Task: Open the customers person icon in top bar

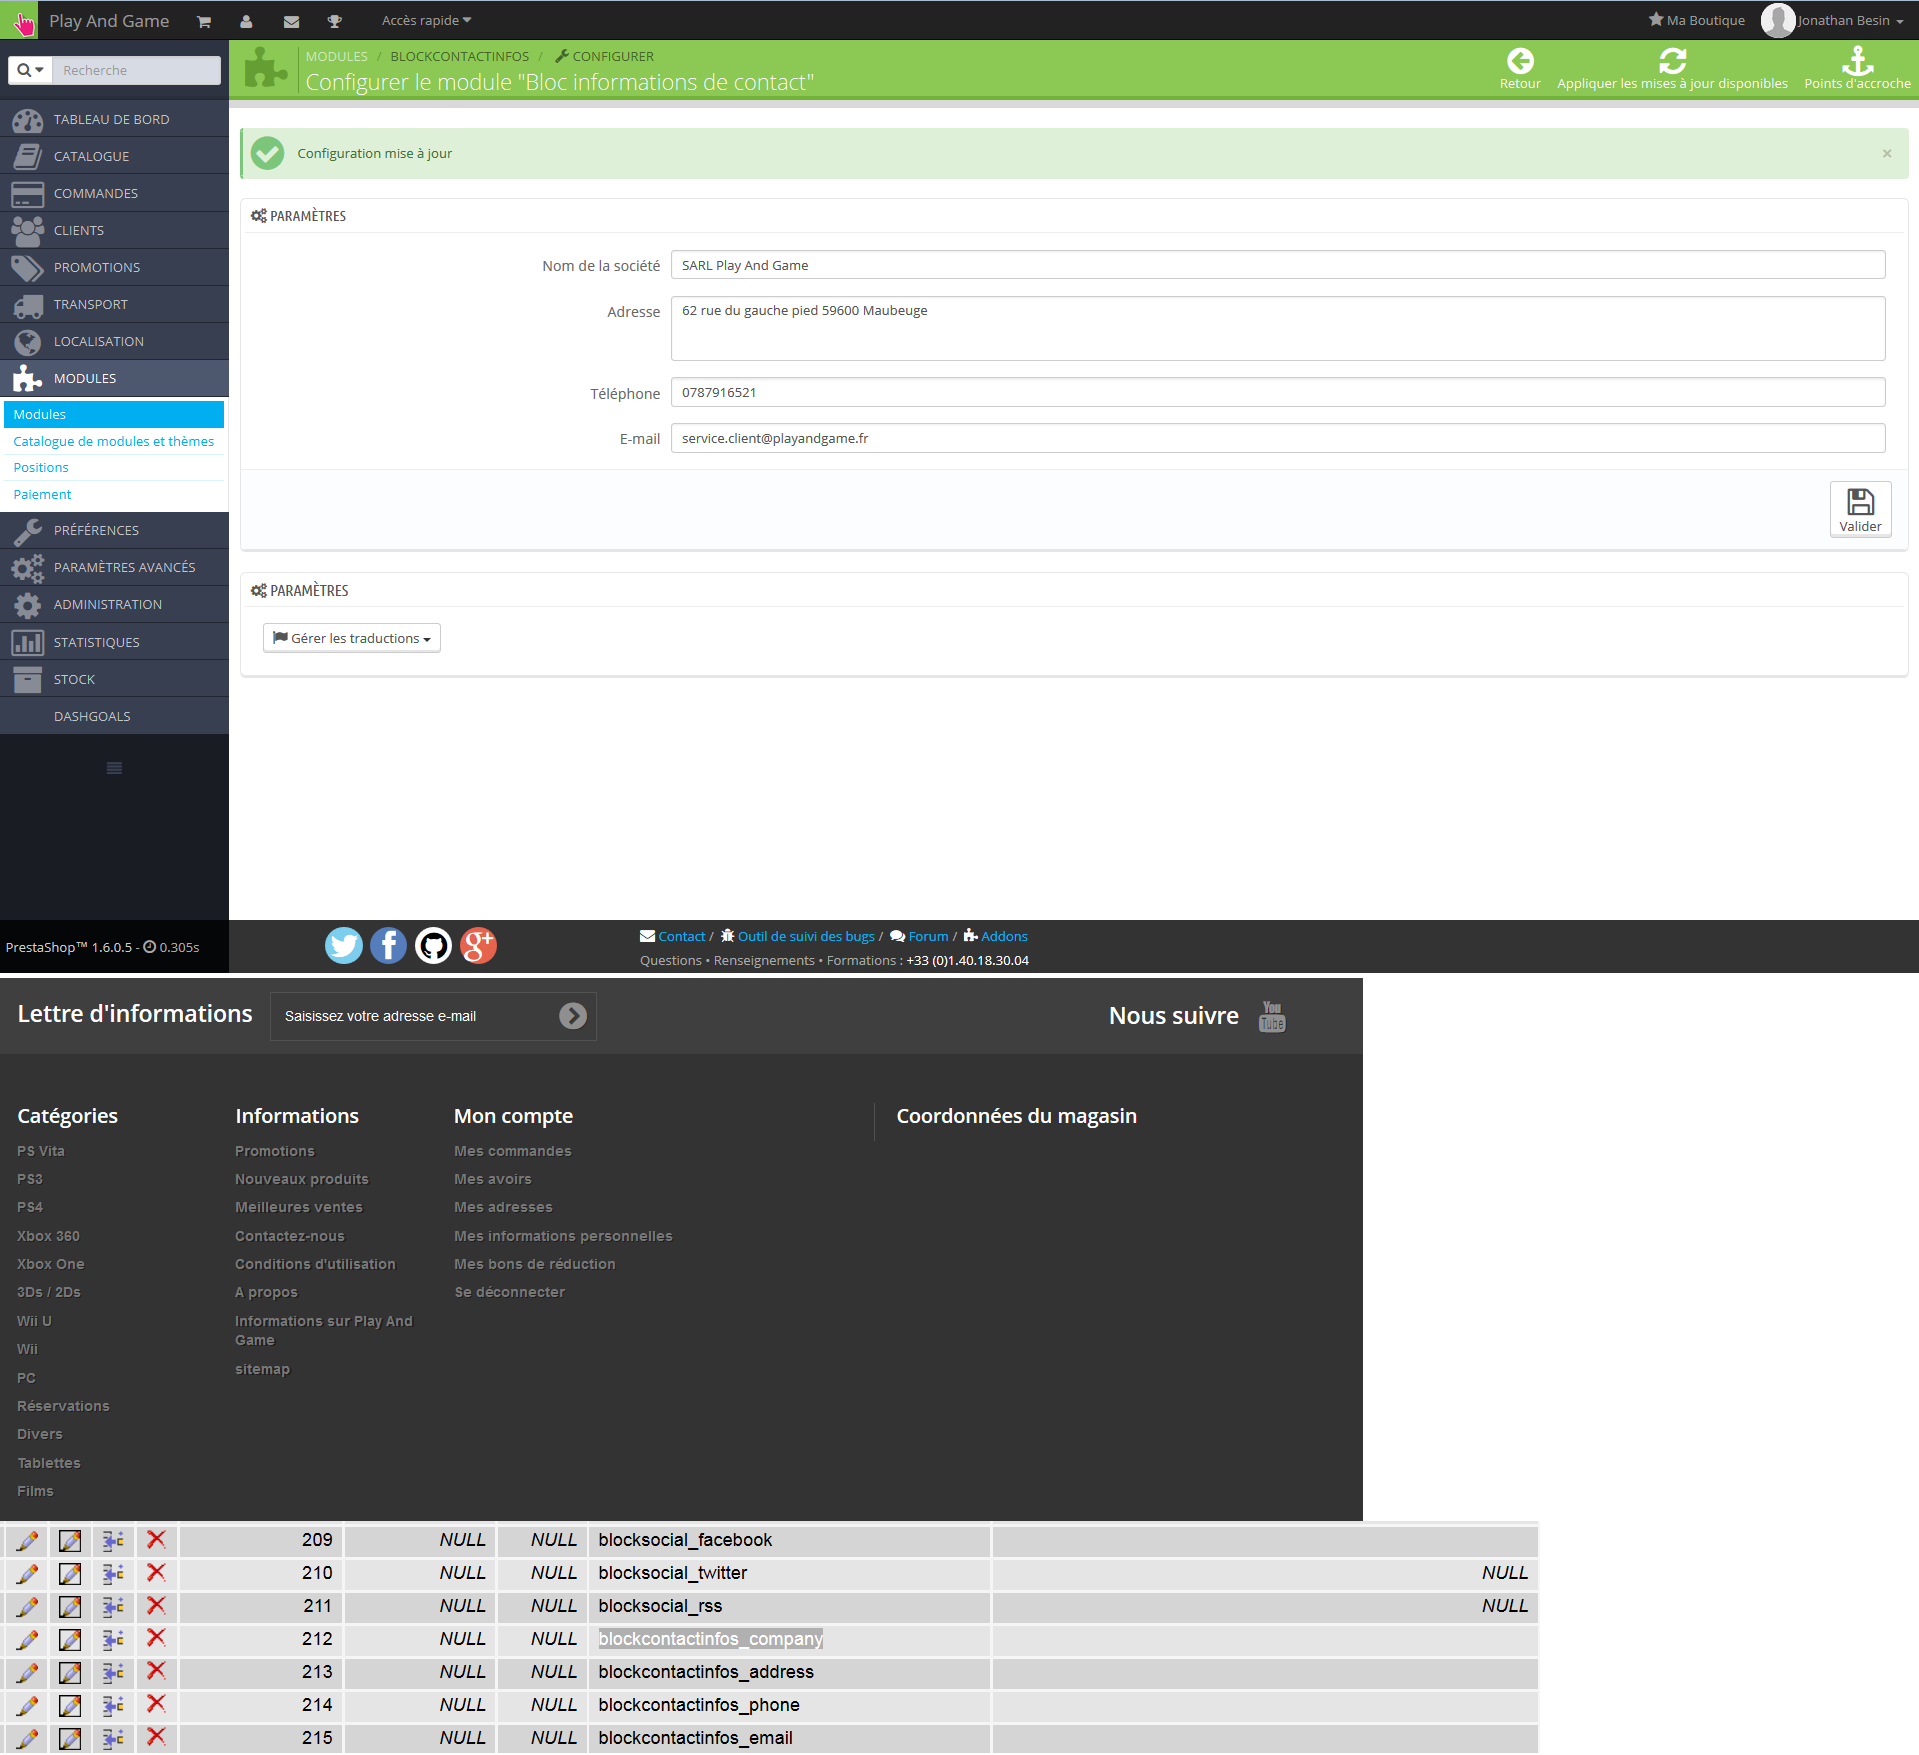Action: [246, 21]
